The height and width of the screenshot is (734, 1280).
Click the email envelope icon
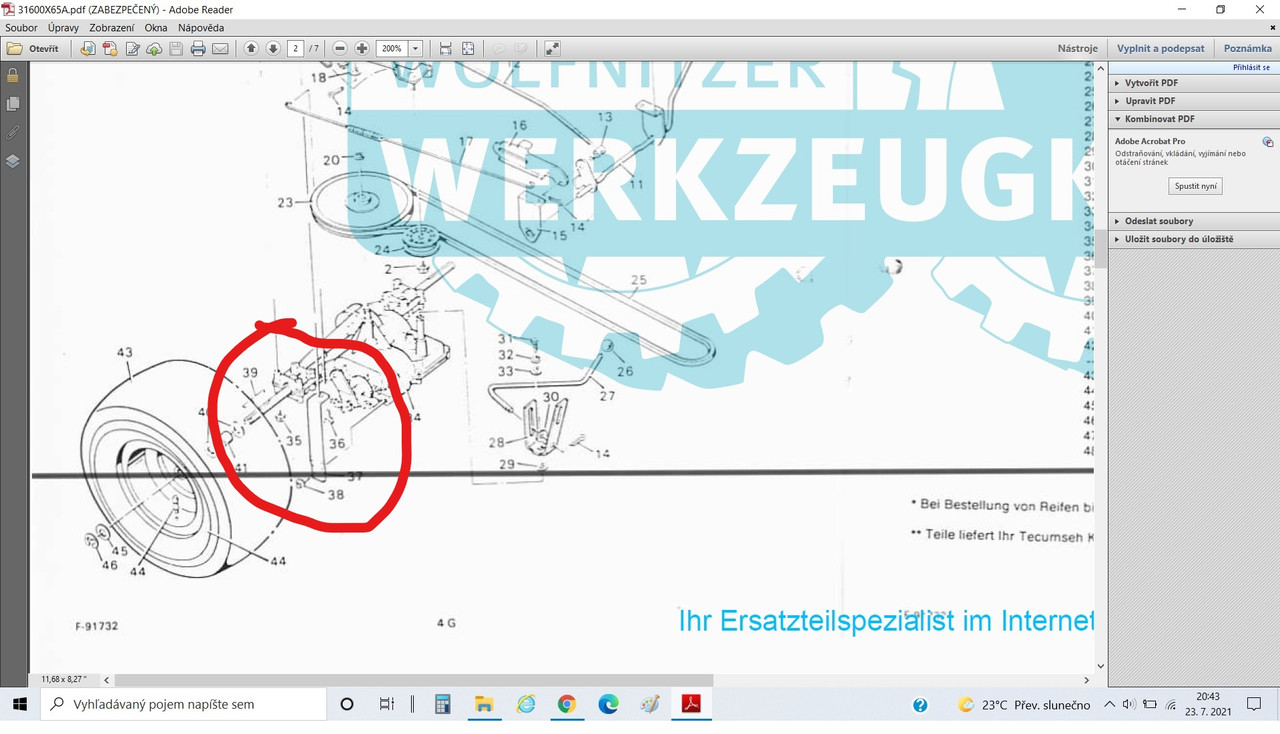[220, 48]
